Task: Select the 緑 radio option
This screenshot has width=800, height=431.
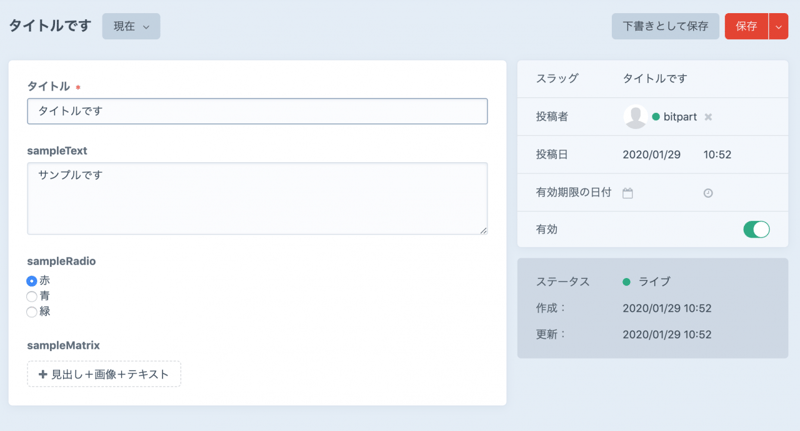Action: coord(32,311)
